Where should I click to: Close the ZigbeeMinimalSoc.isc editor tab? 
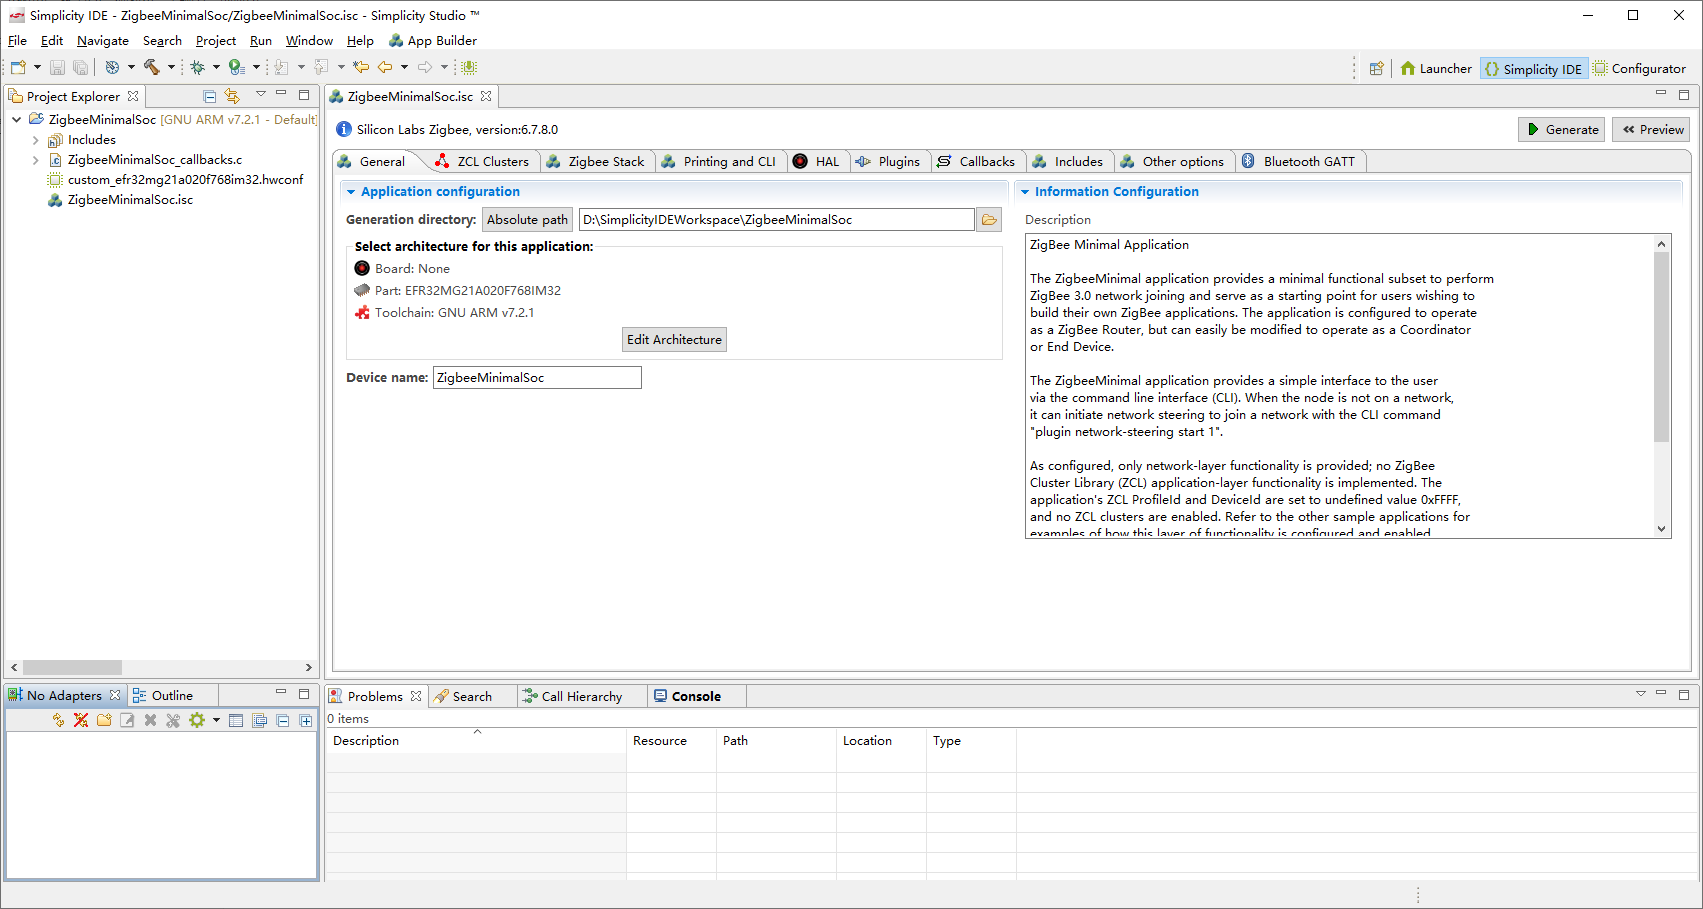click(486, 96)
